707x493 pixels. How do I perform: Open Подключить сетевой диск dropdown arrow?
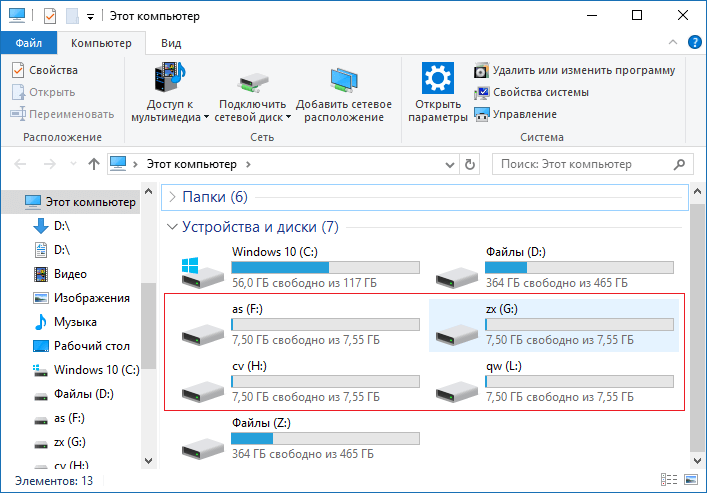pos(289,117)
